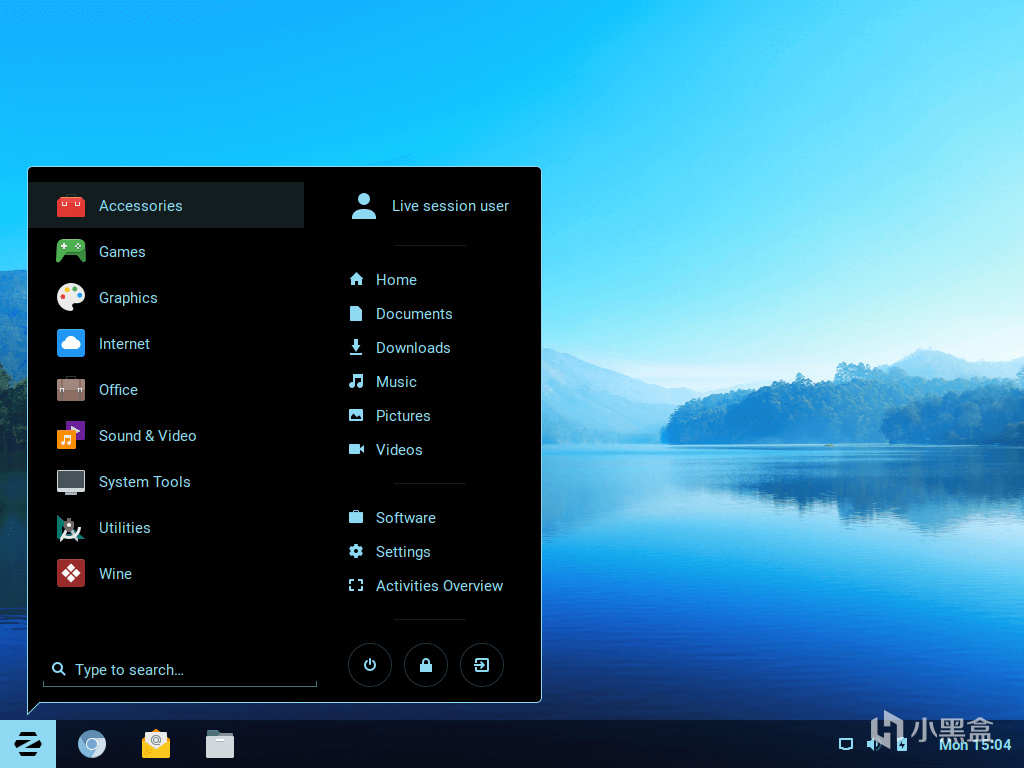Select the Wine menu category

(x=167, y=573)
